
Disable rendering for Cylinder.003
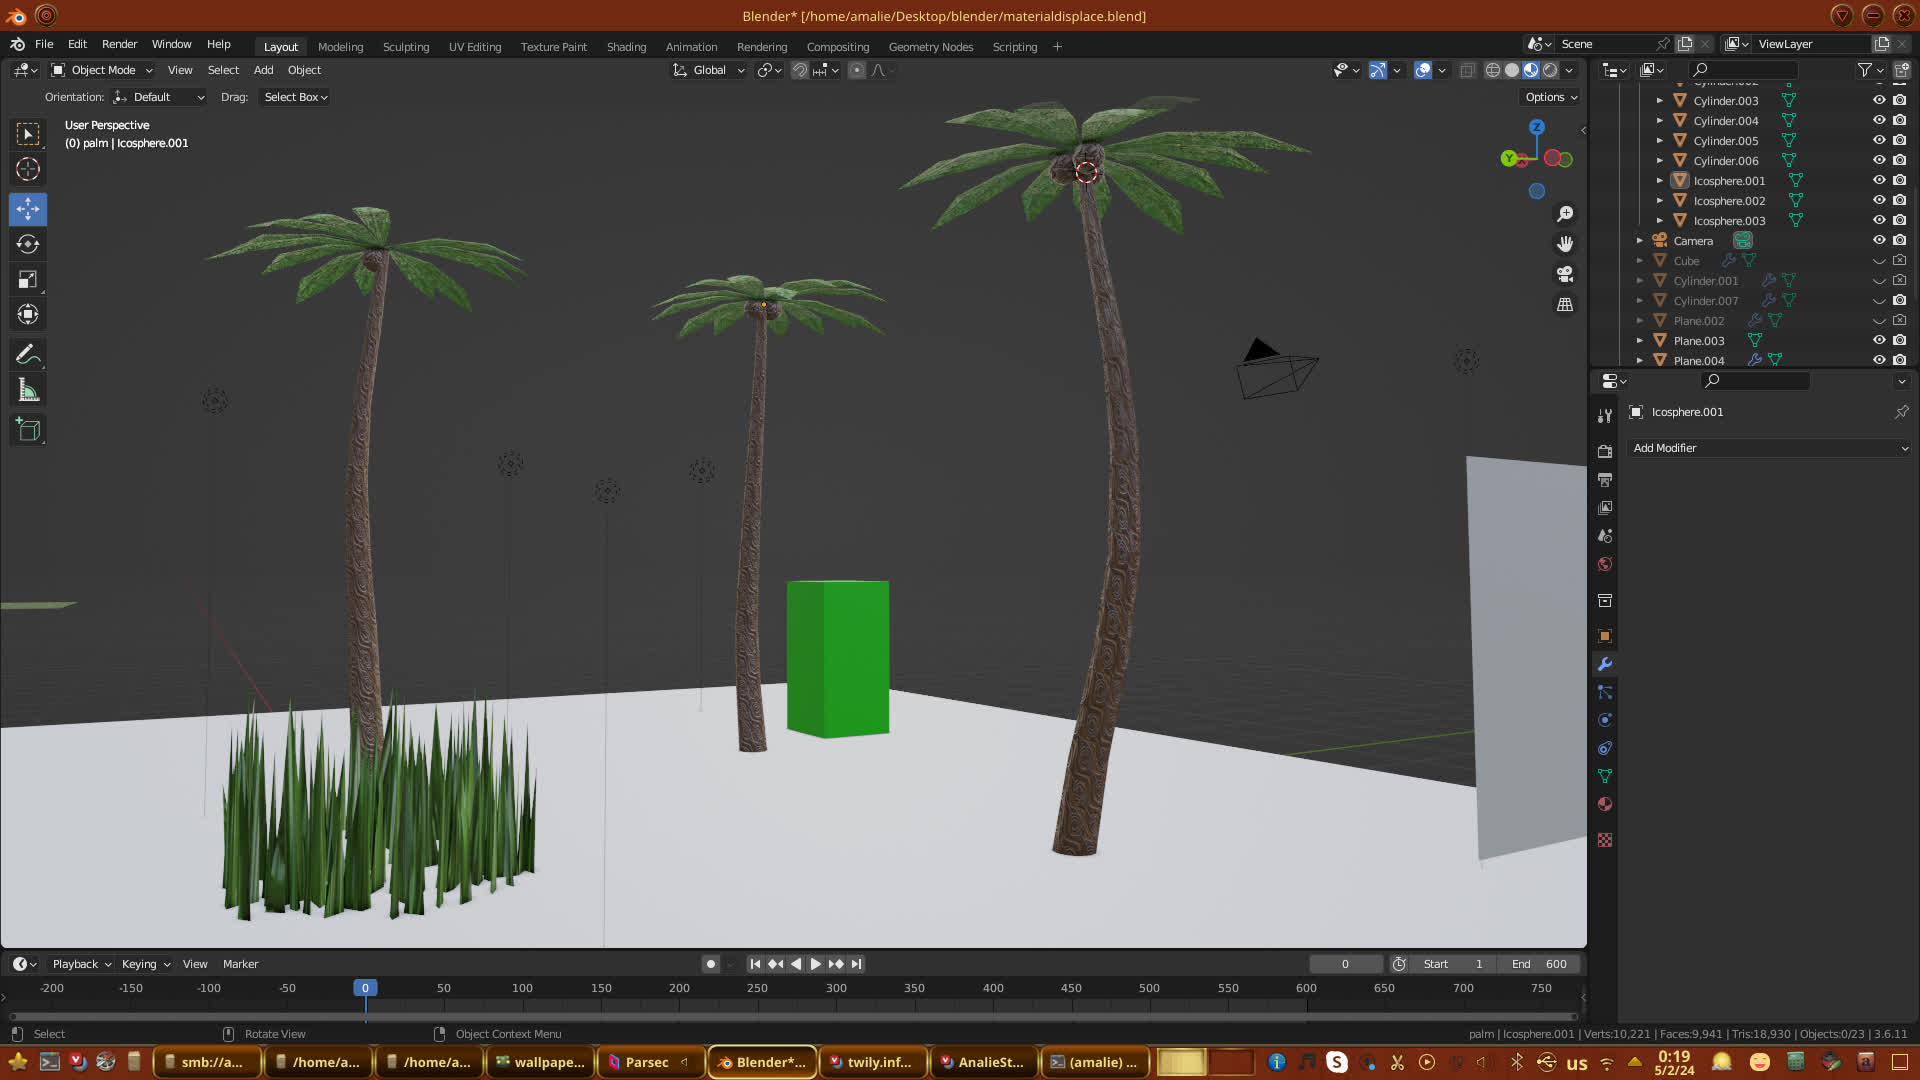click(1900, 101)
